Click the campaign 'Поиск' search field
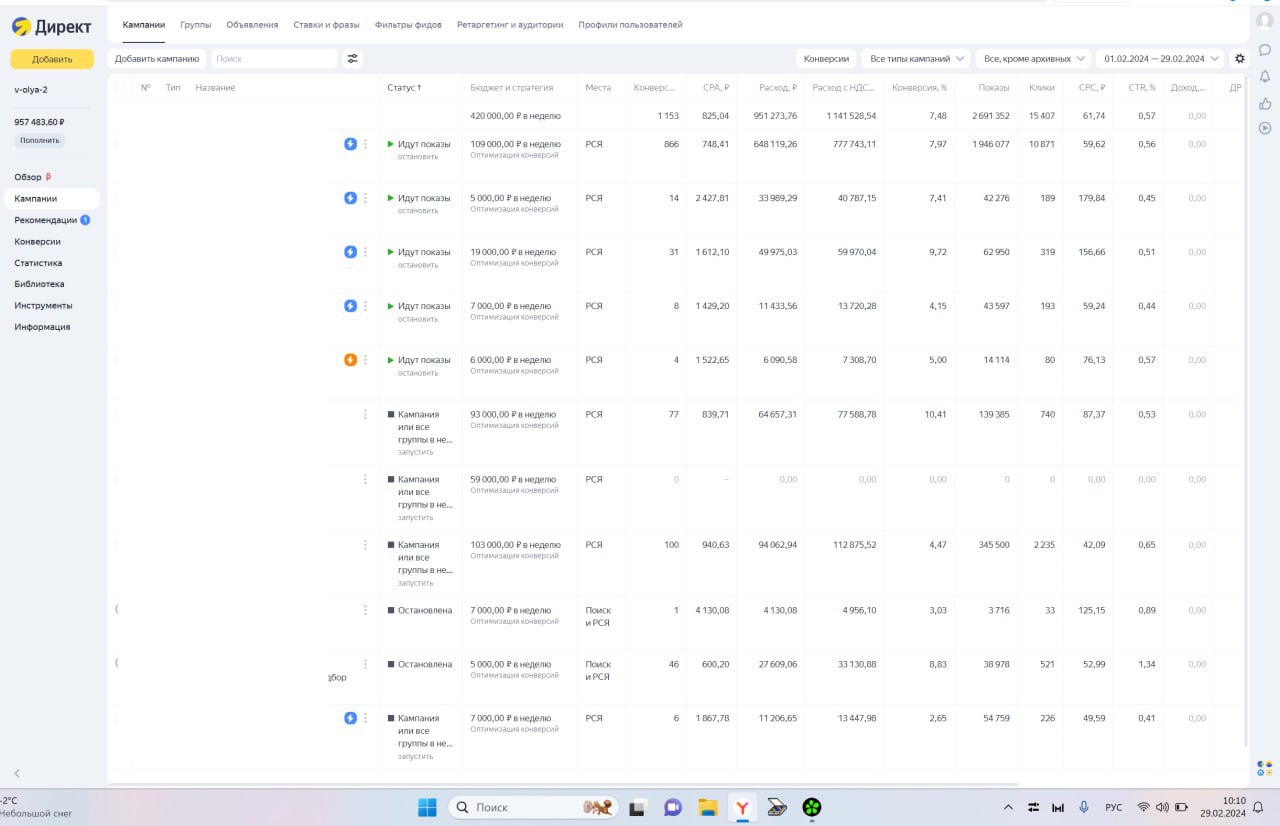Image resolution: width=1280 pixels, height=826 pixels. point(274,59)
